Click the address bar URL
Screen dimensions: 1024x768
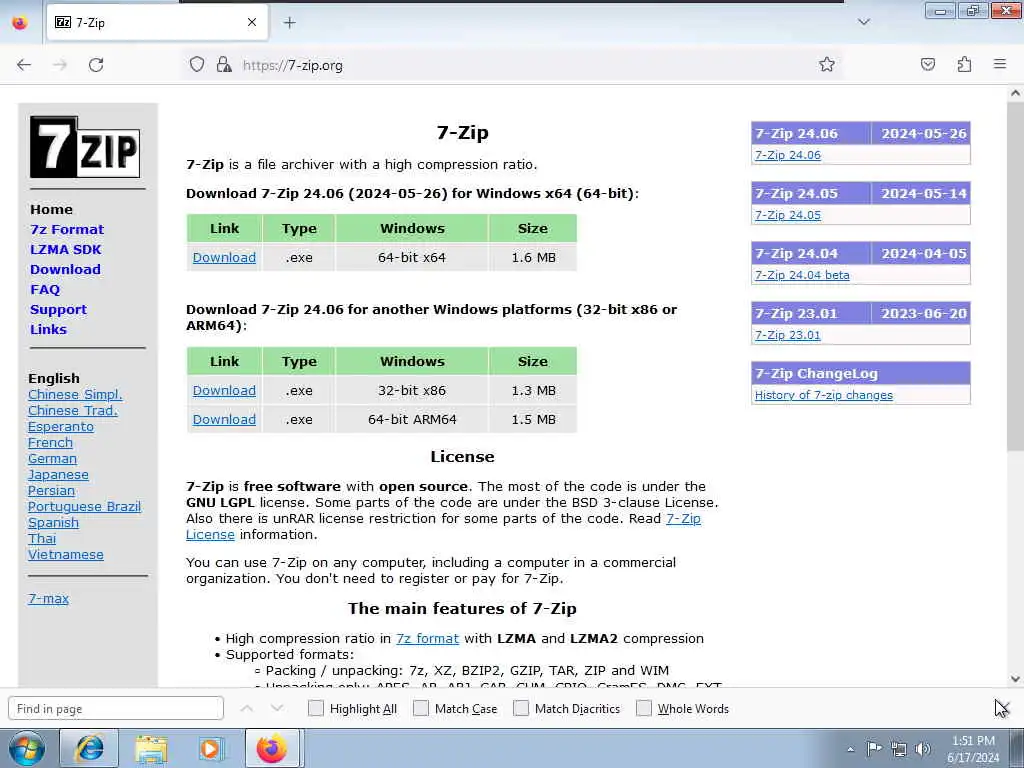[293, 65]
